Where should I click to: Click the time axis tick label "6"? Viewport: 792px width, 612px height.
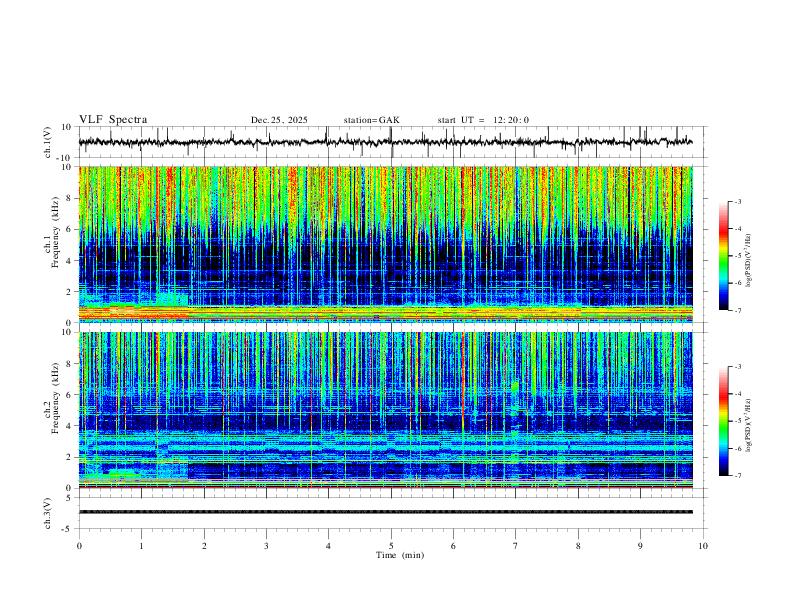click(453, 546)
